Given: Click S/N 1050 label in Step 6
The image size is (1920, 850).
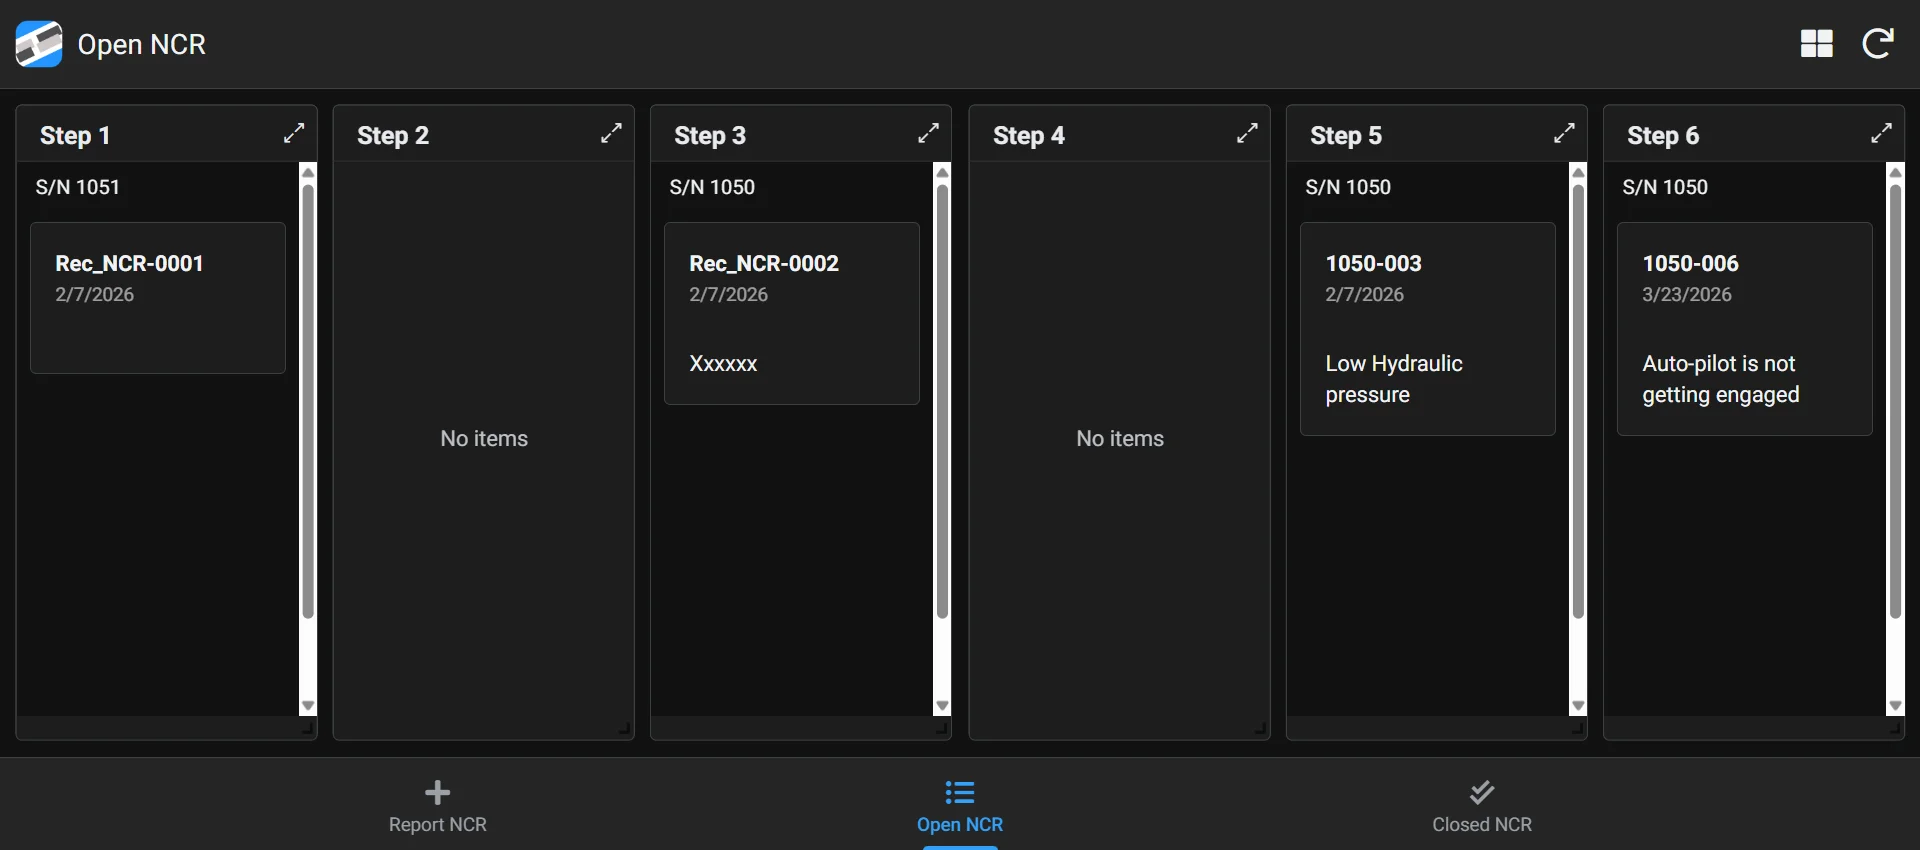Looking at the screenshot, I should pos(1665,187).
